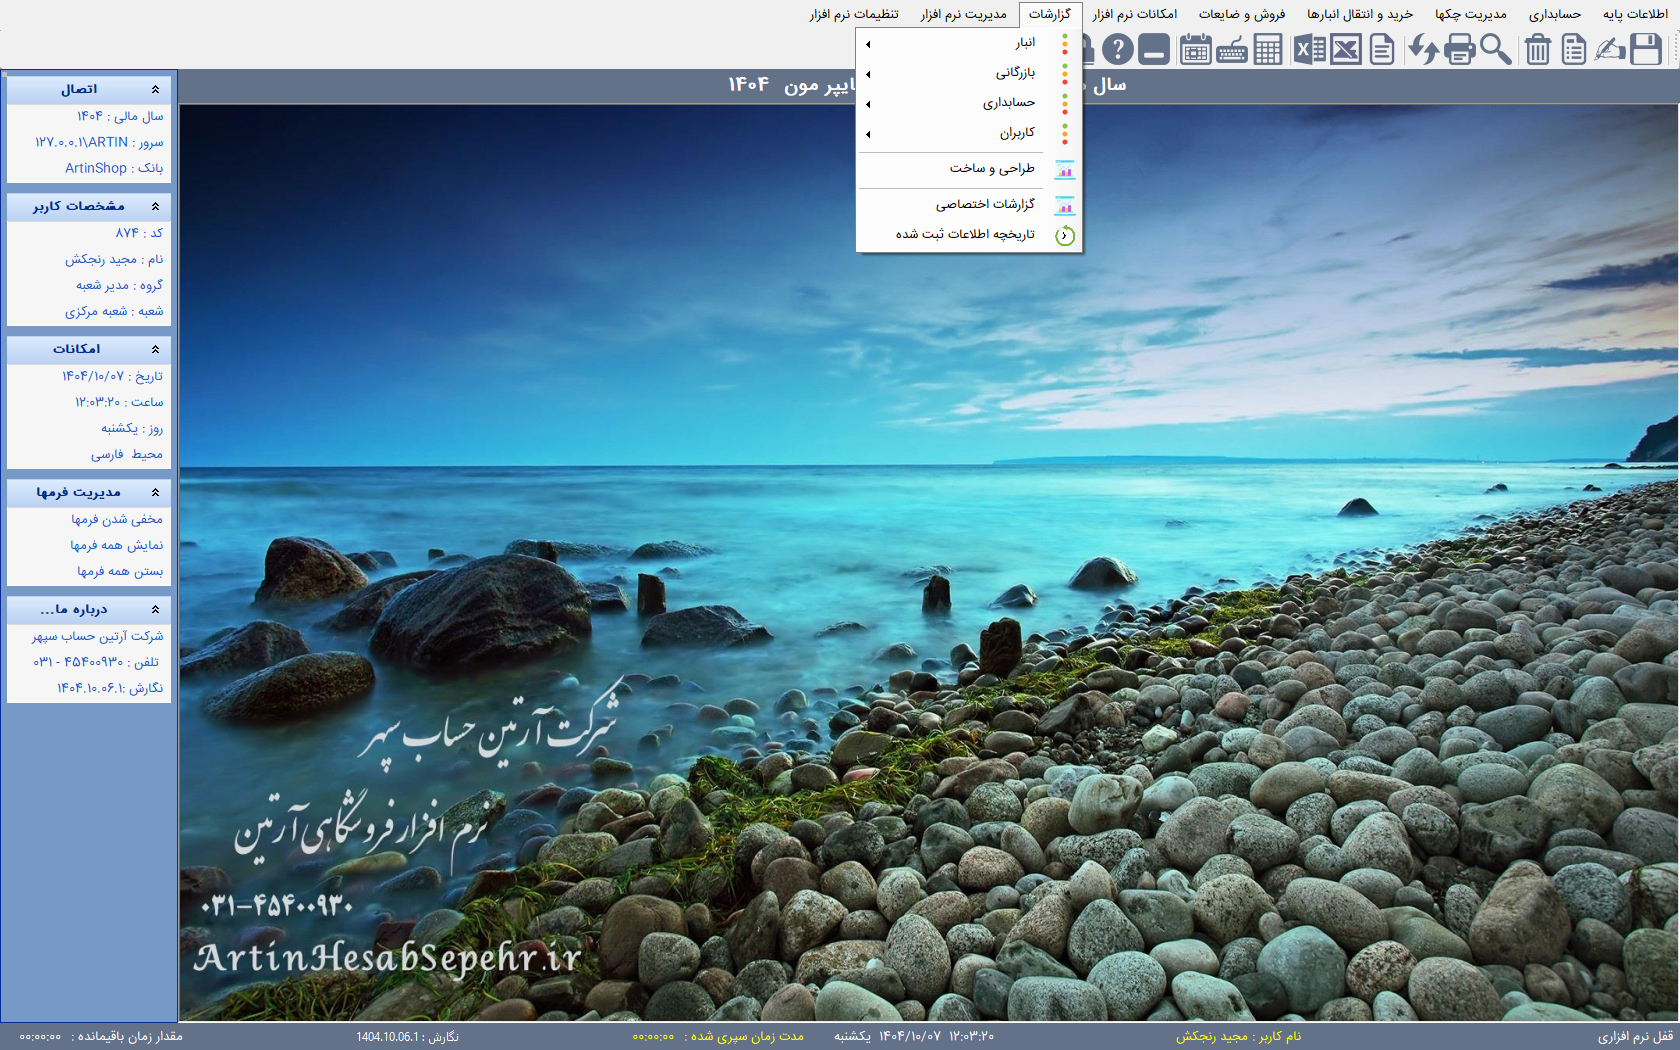Collapse the اتصال panel chevron

[x=155, y=90]
